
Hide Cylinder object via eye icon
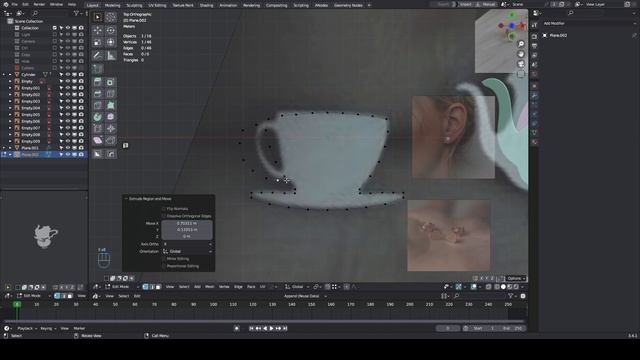(68, 75)
